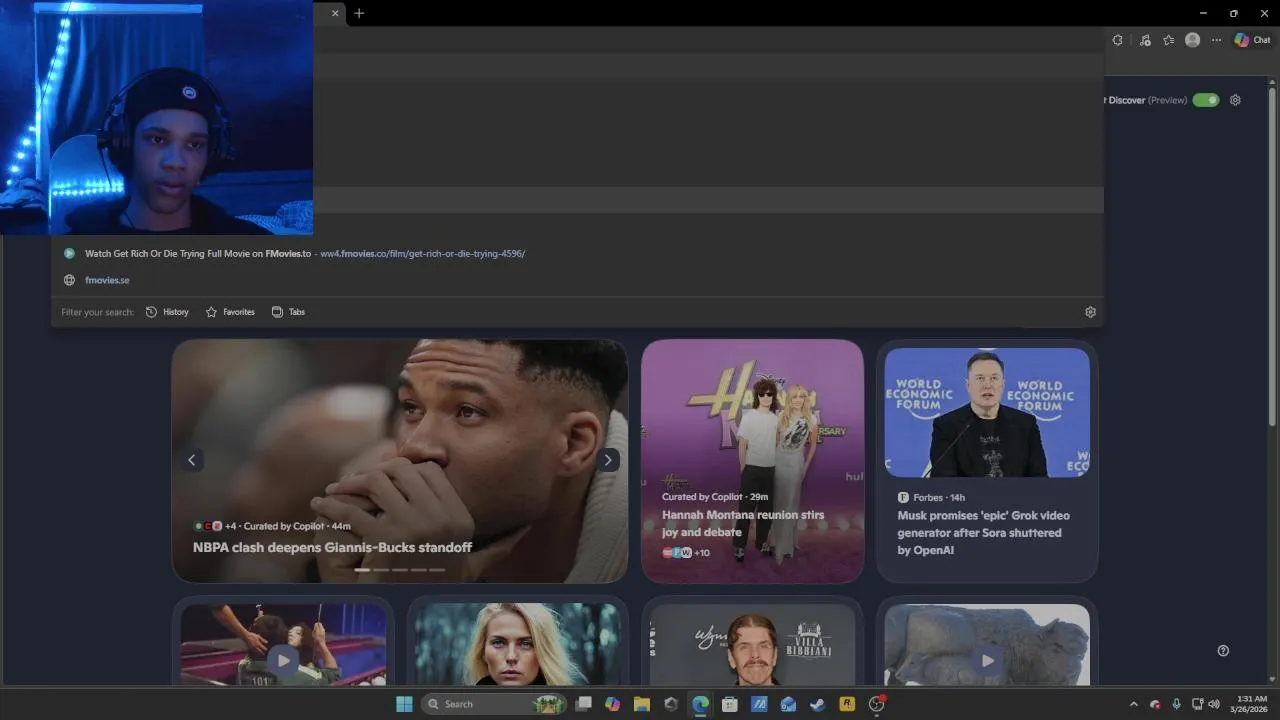Click the Elon Musk article thumbnail
This screenshot has height=720, width=1280.
(x=987, y=412)
